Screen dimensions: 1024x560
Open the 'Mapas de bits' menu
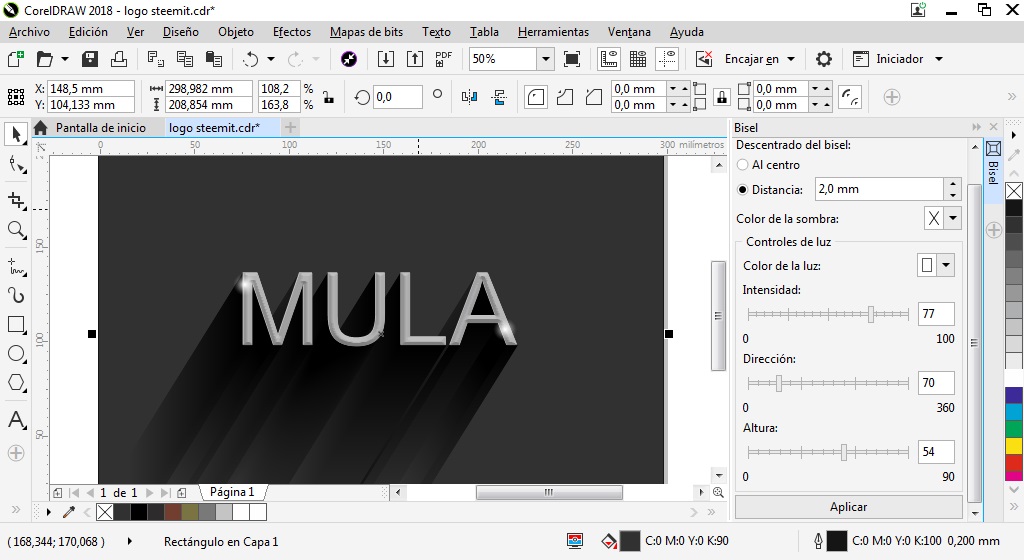pos(366,32)
